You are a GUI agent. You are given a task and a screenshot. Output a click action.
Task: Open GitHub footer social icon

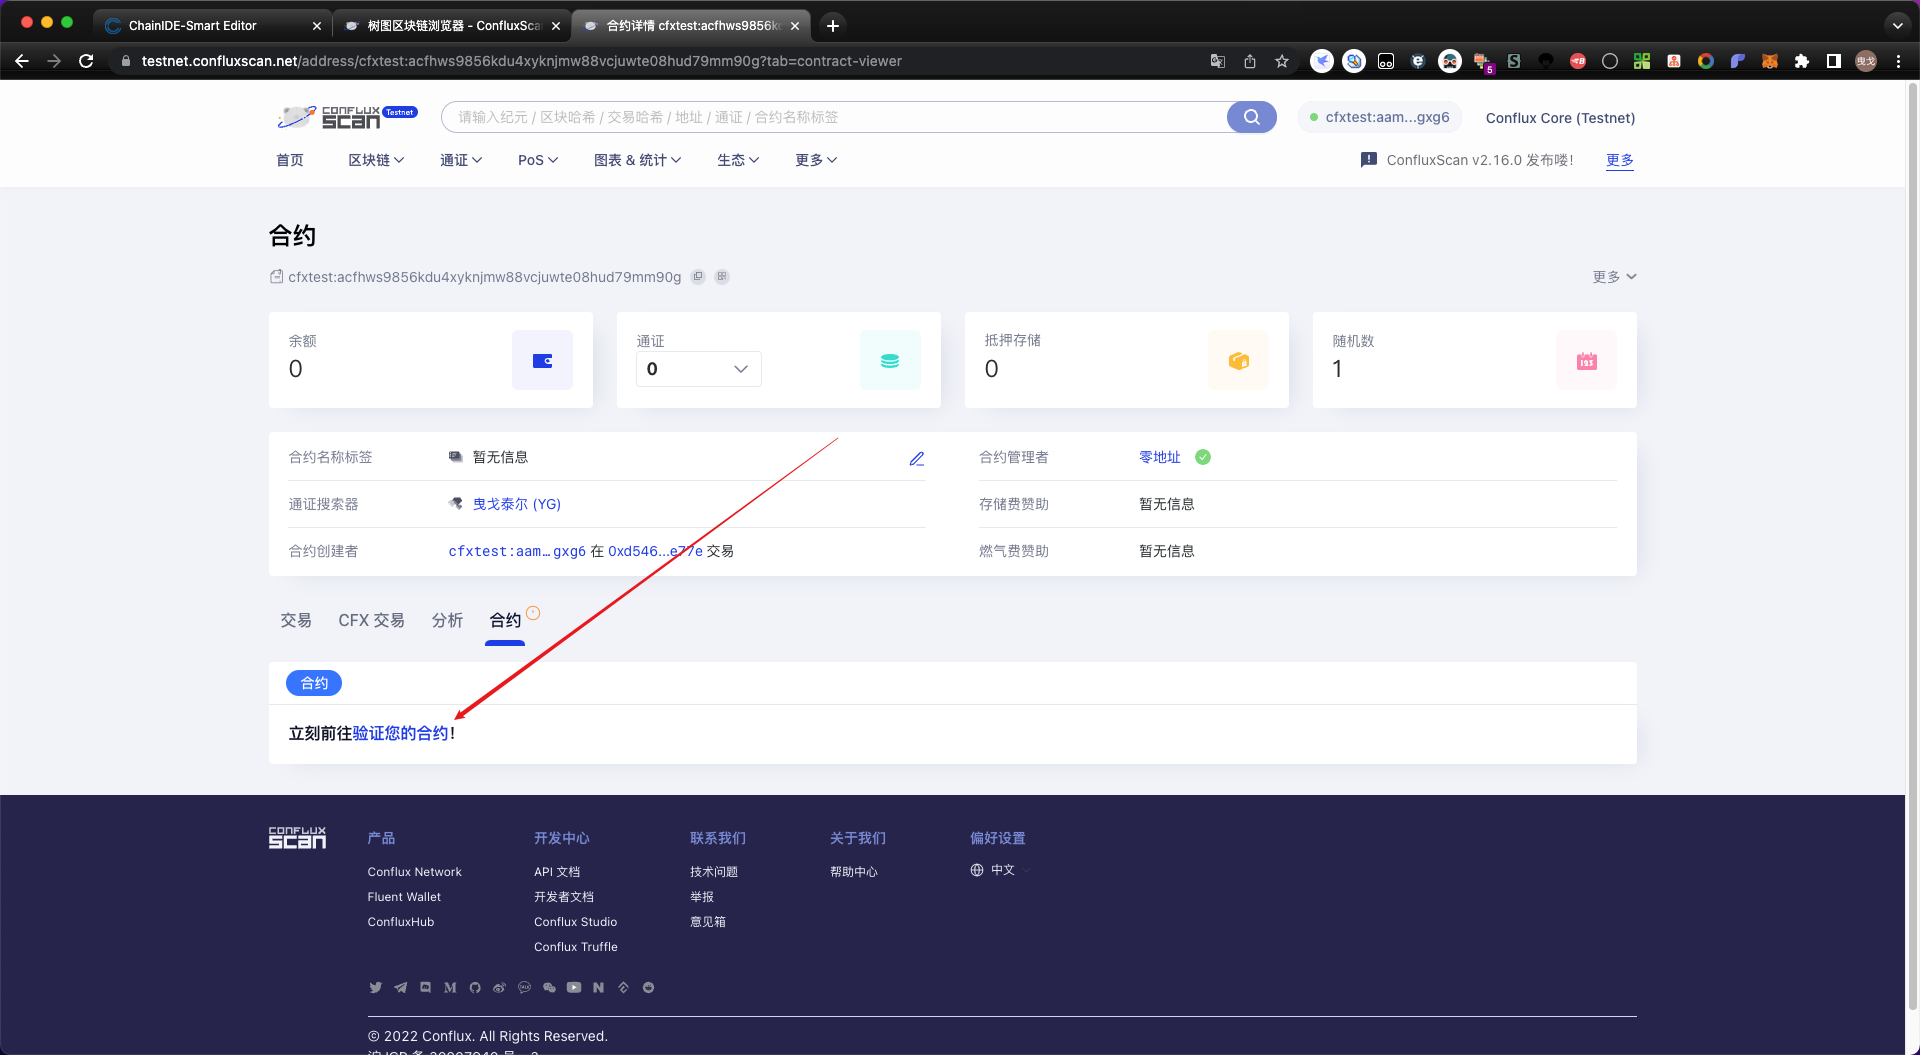point(475,987)
